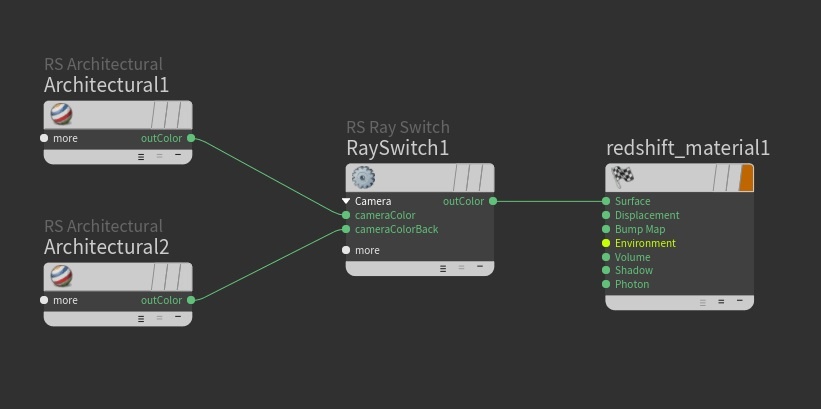Click the Shadow input connector
This screenshot has width=821, height=409.
click(x=606, y=270)
